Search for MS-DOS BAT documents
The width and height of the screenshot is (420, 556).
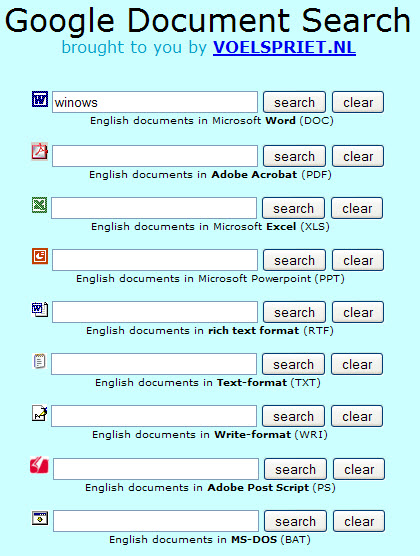tap(295, 521)
